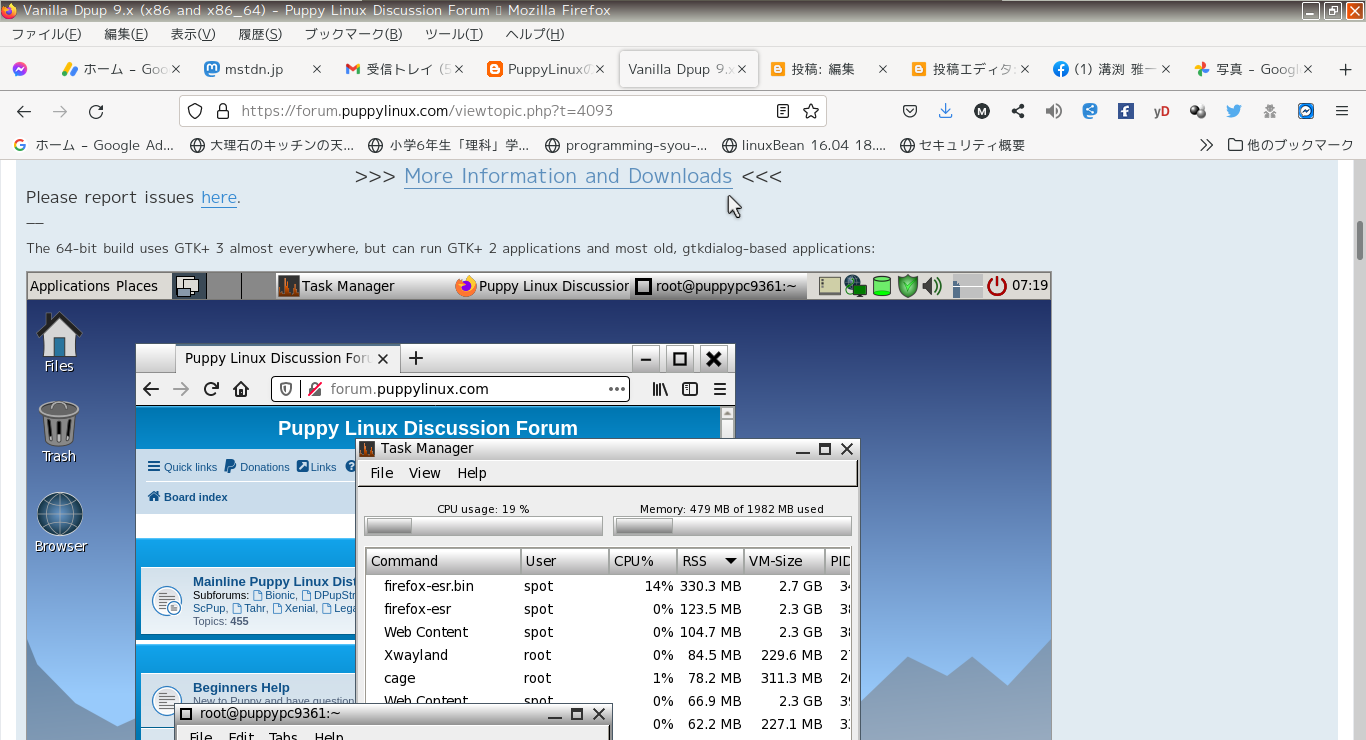Click the embedded desktop's Applications menu
The height and width of the screenshot is (740, 1366).
[x=70, y=286]
